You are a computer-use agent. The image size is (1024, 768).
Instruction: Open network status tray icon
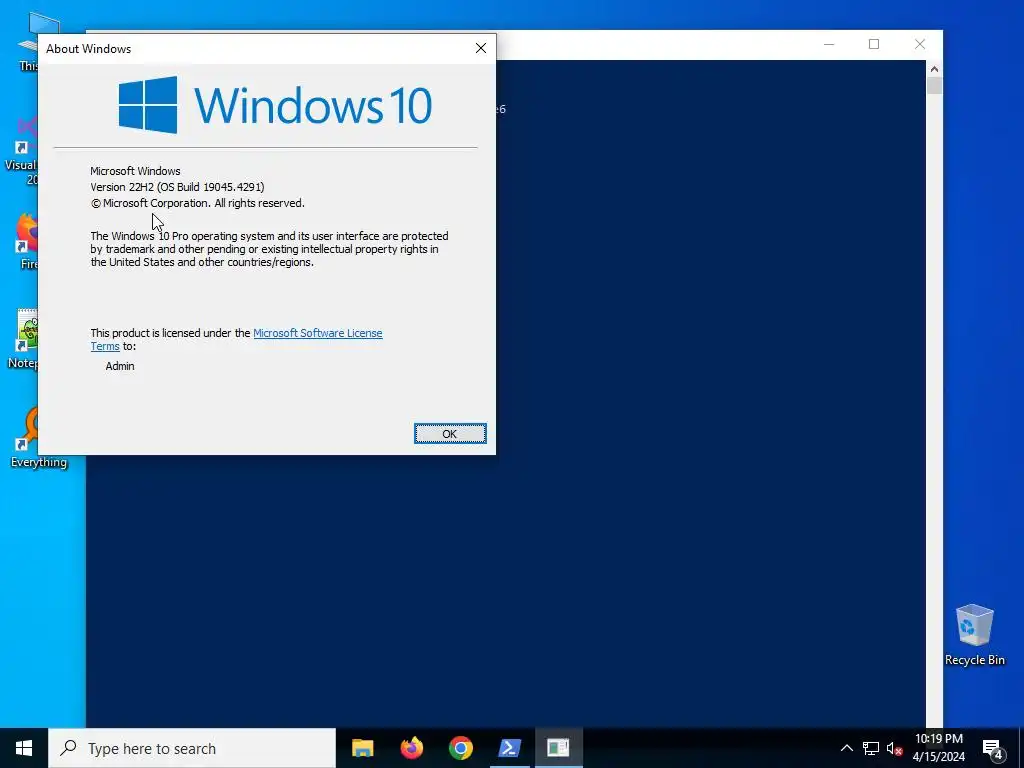pyautogui.click(x=871, y=748)
